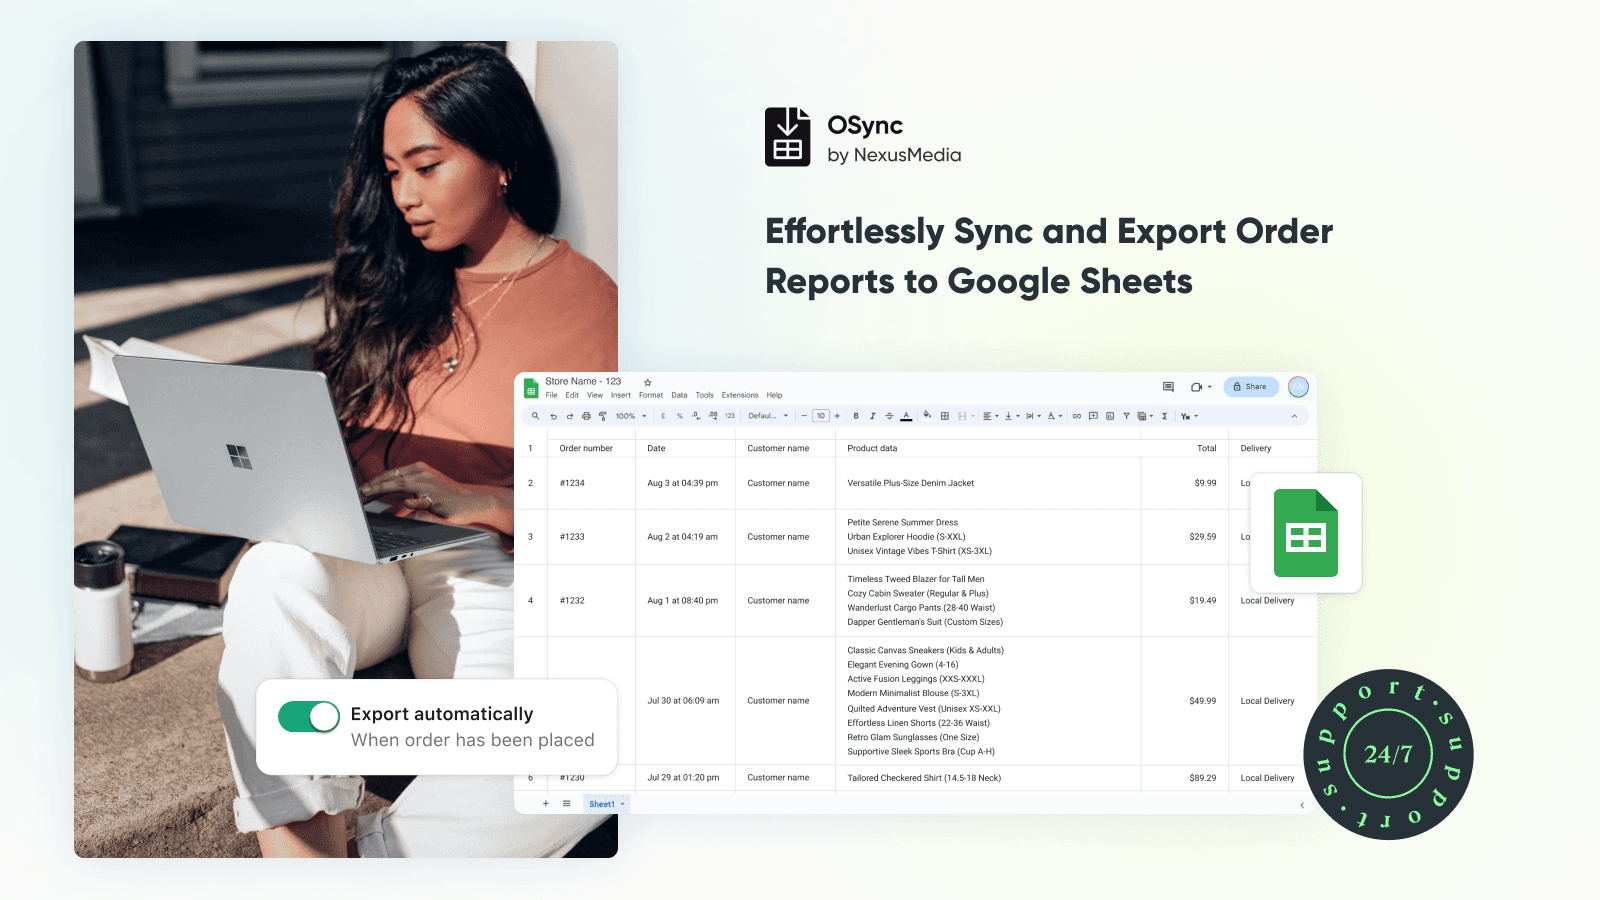The width and height of the screenshot is (1600, 900).
Task: Click the Undo arrow icon
Action: coord(554,416)
